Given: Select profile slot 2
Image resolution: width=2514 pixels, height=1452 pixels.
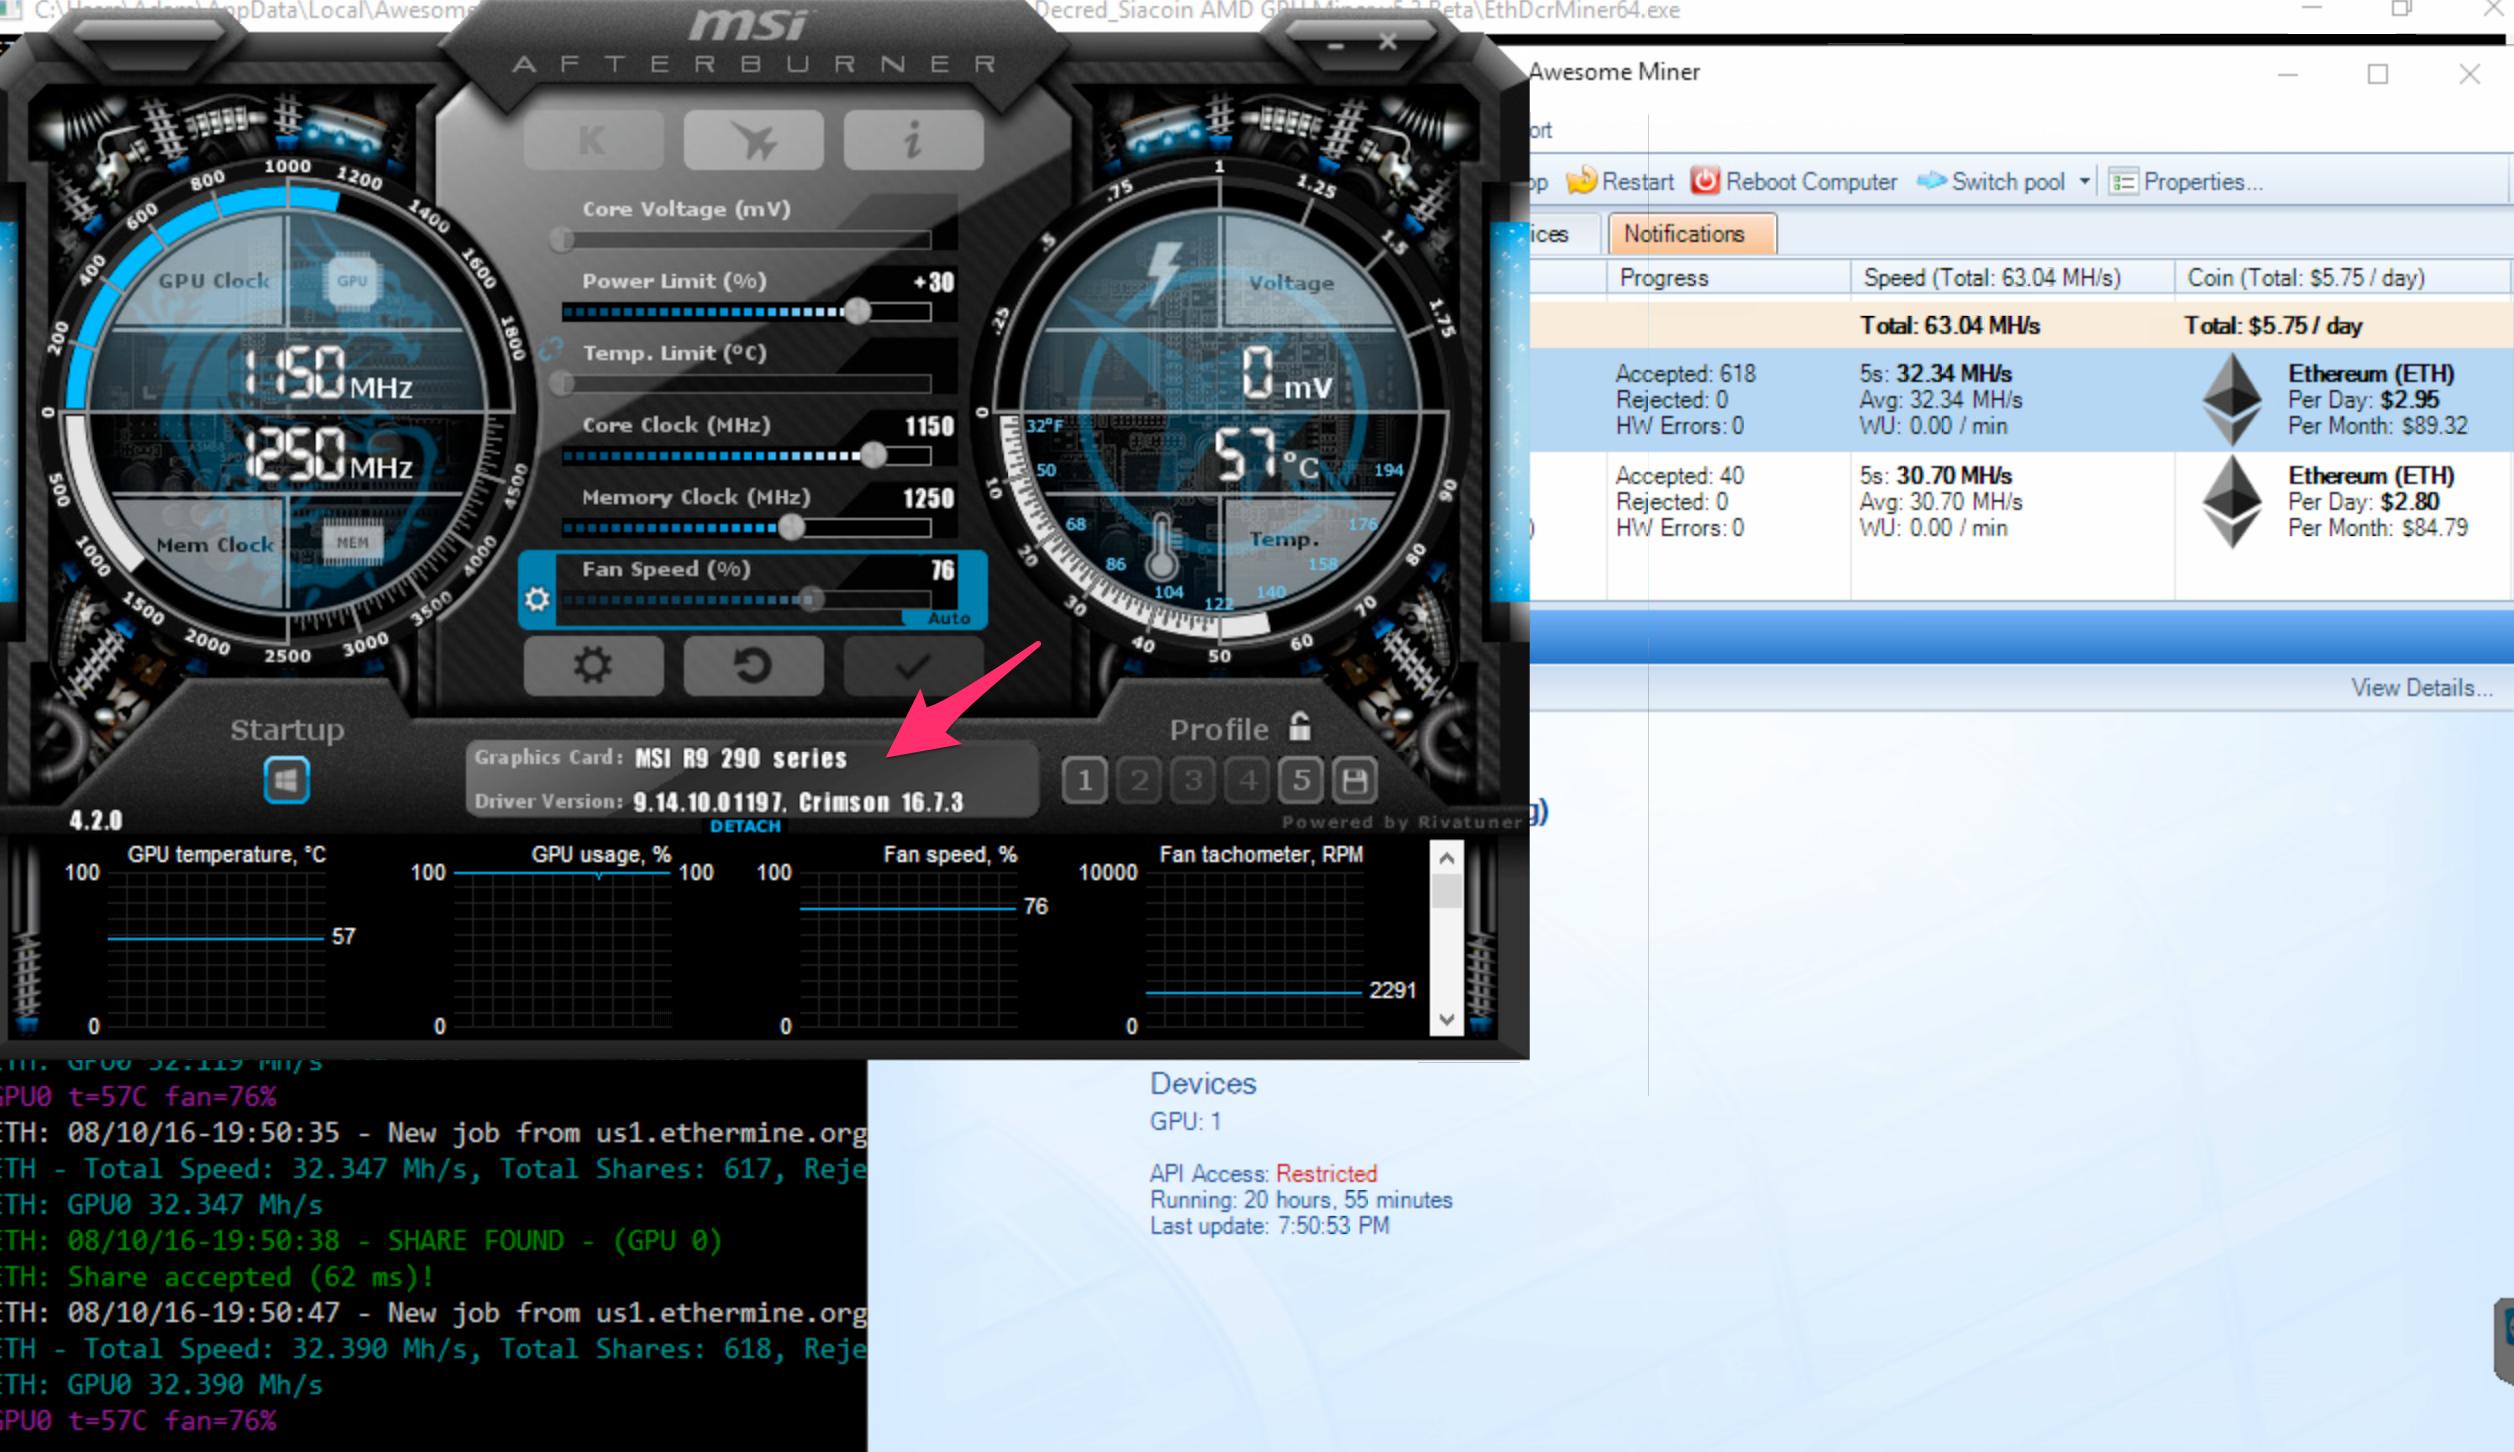Looking at the screenshot, I should 1139,780.
